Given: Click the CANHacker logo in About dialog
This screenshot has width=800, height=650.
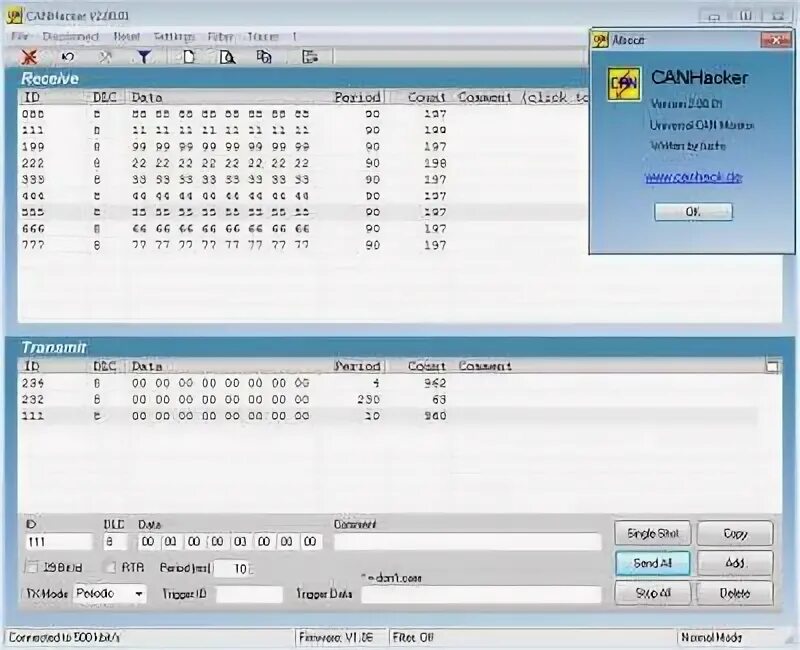Looking at the screenshot, I should tap(624, 84).
